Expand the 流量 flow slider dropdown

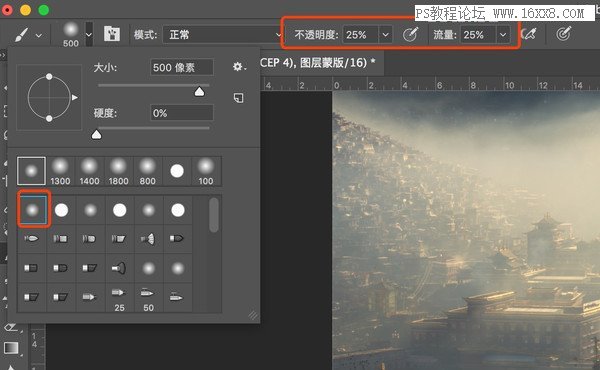coord(503,35)
